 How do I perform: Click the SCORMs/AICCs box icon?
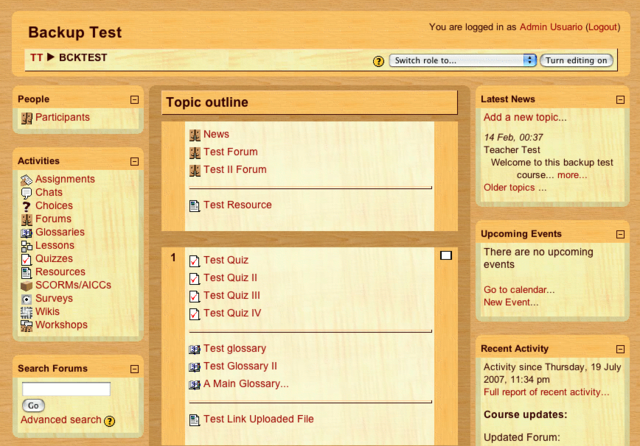click(27, 286)
